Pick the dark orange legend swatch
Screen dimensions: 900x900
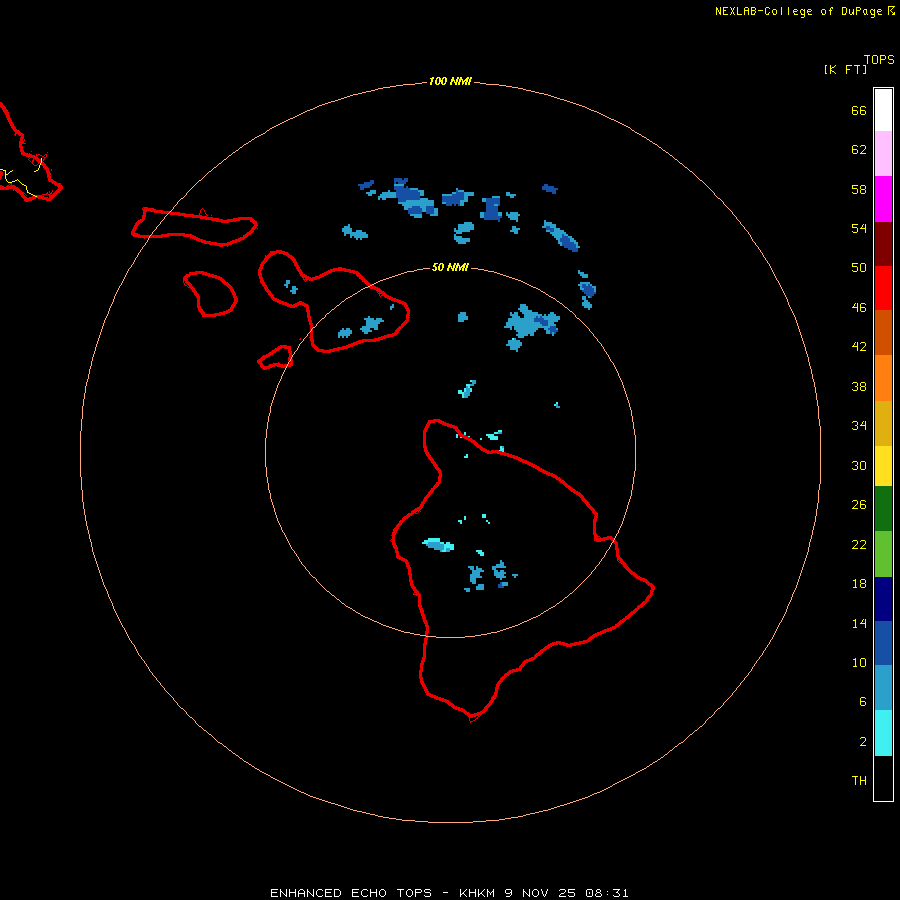point(883,332)
